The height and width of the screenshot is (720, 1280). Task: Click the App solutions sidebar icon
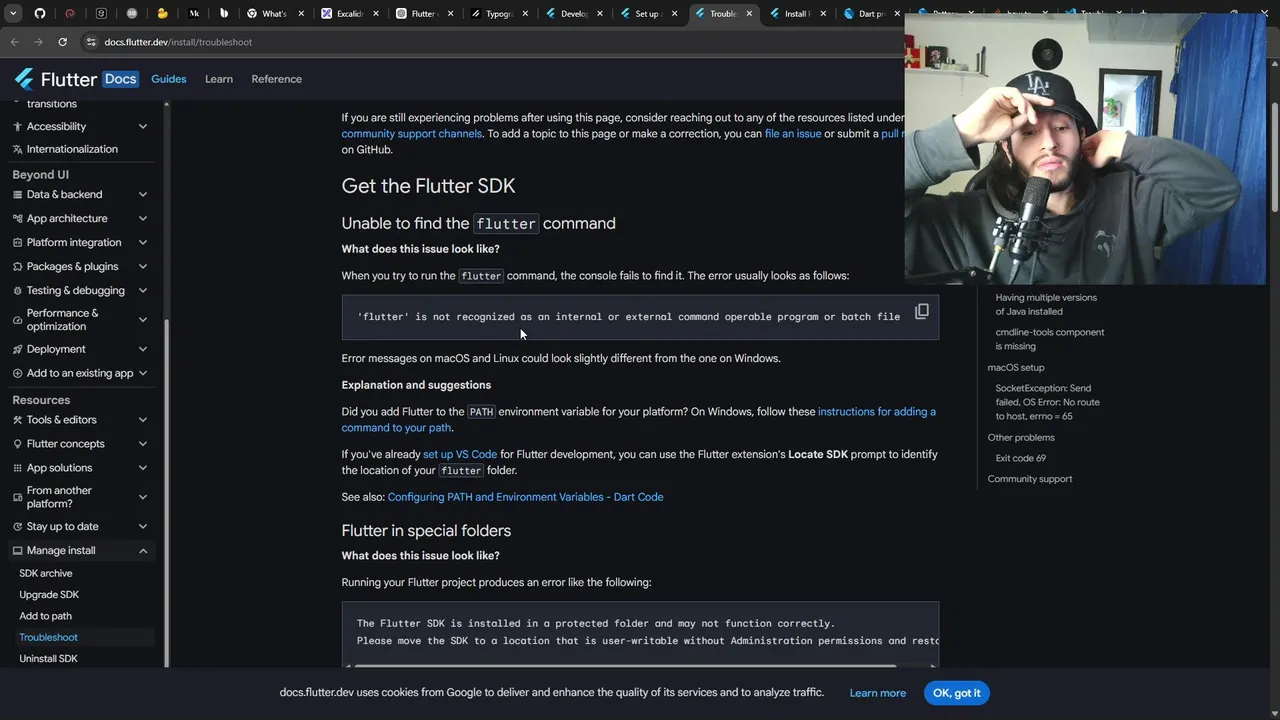[17, 468]
